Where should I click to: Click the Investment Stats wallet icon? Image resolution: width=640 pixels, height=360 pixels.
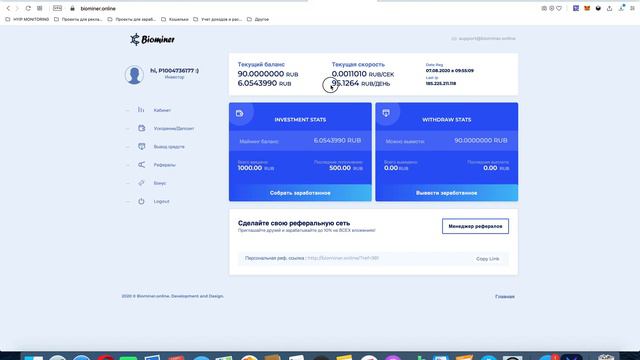pyautogui.click(x=240, y=113)
